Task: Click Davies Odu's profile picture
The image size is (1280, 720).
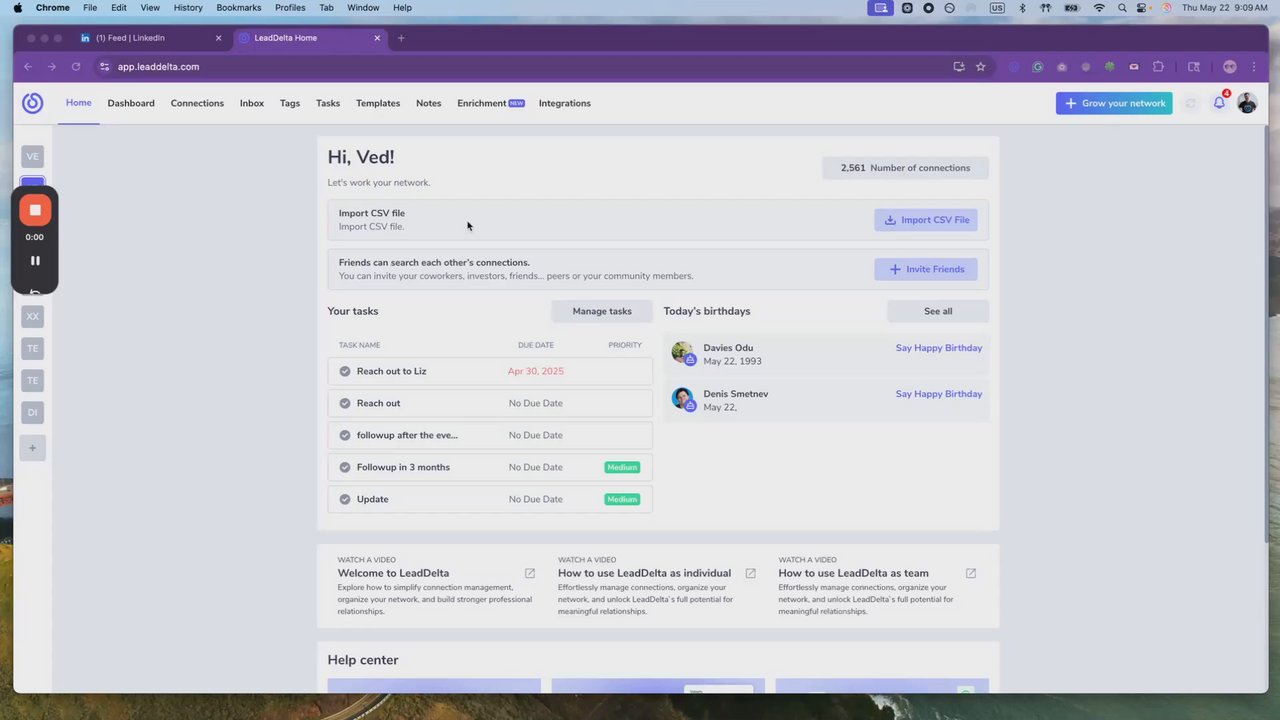Action: point(683,353)
